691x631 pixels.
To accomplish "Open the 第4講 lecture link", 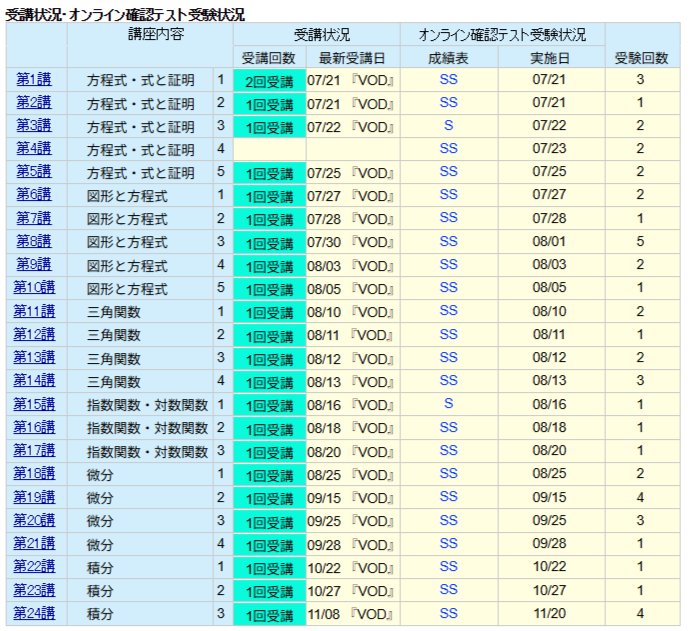I will pyautogui.click(x=33, y=148).
